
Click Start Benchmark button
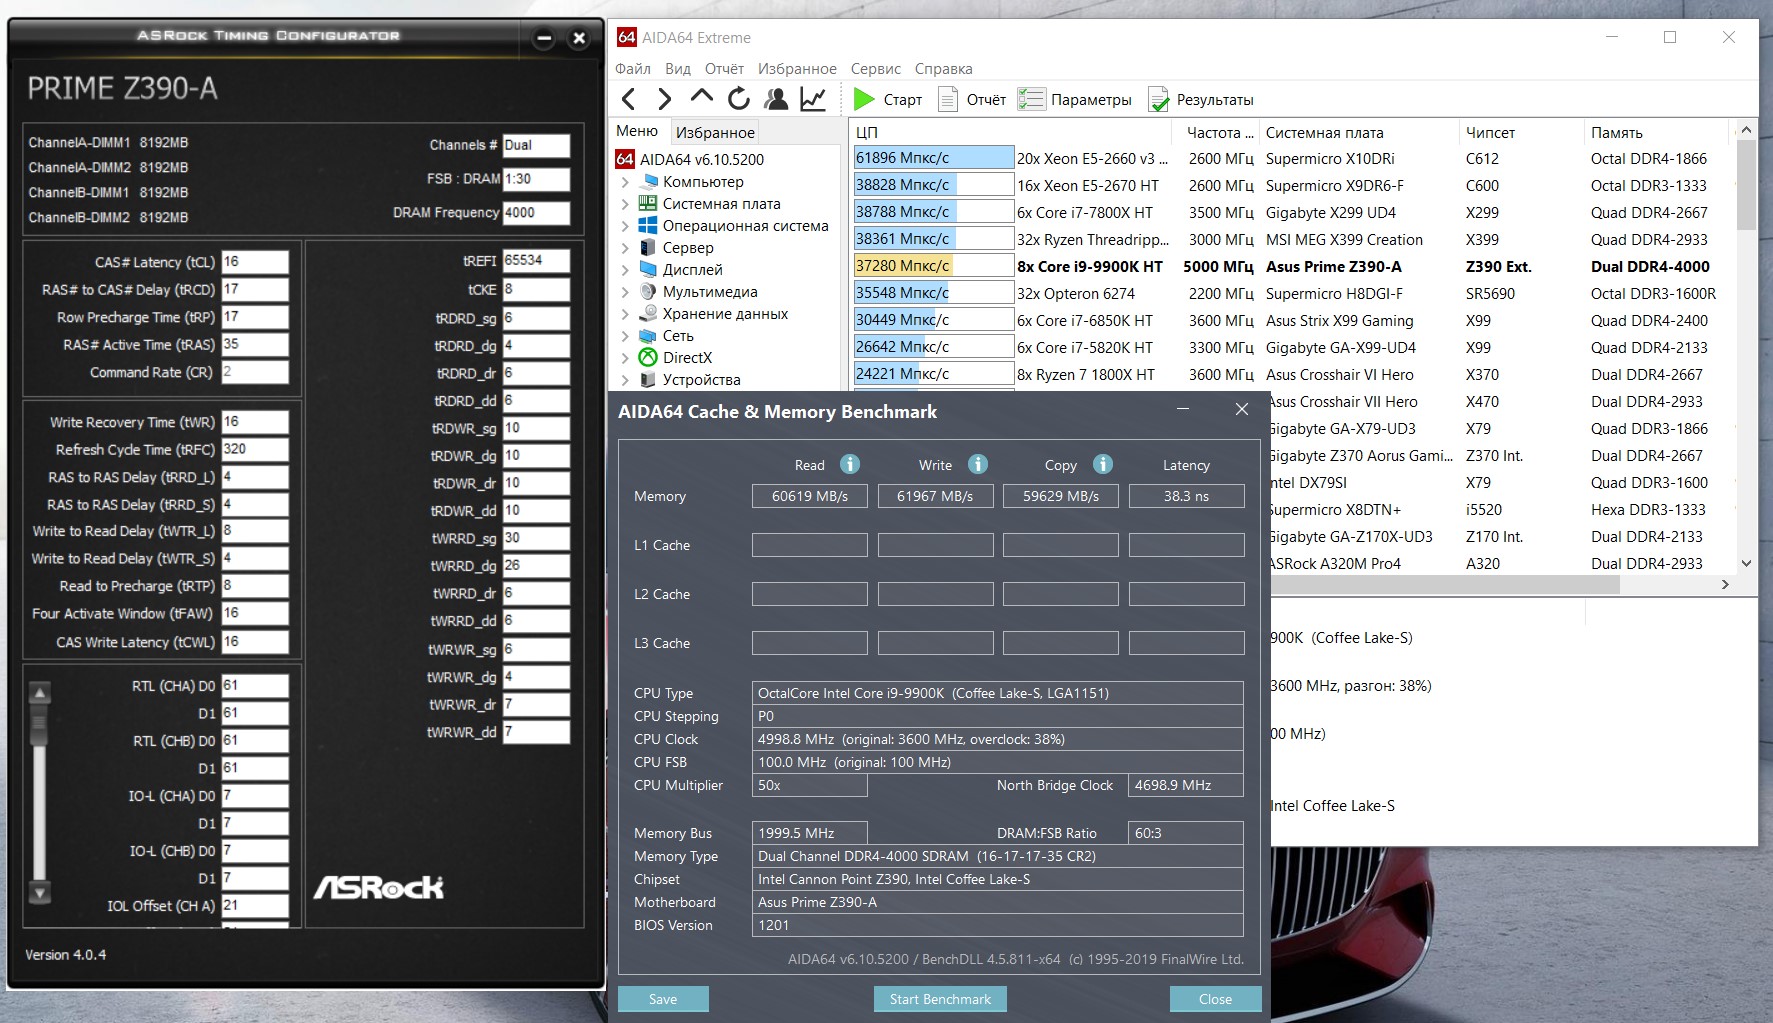click(940, 999)
